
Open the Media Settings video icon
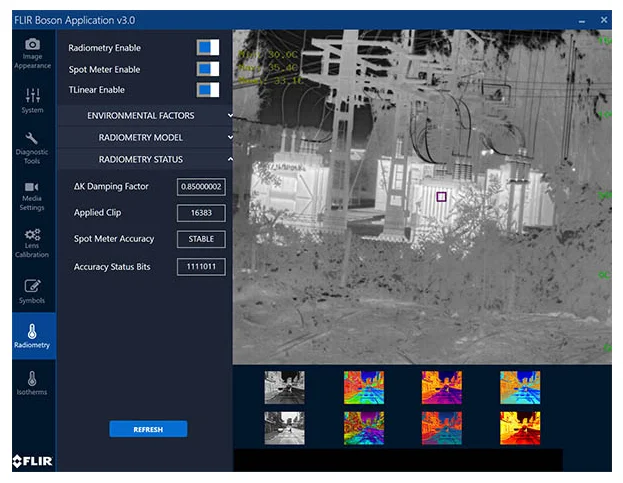click(33, 188)
